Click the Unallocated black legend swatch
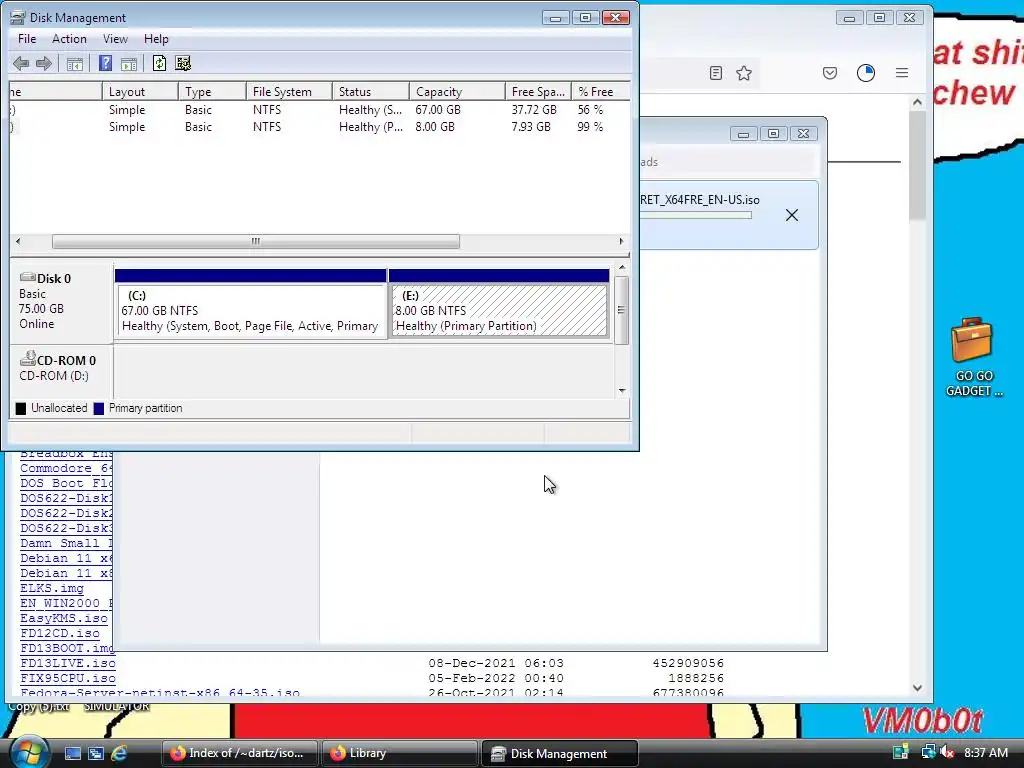This screenshot has width=1024, height=768. pyautogui.click(x=21, y=408)
